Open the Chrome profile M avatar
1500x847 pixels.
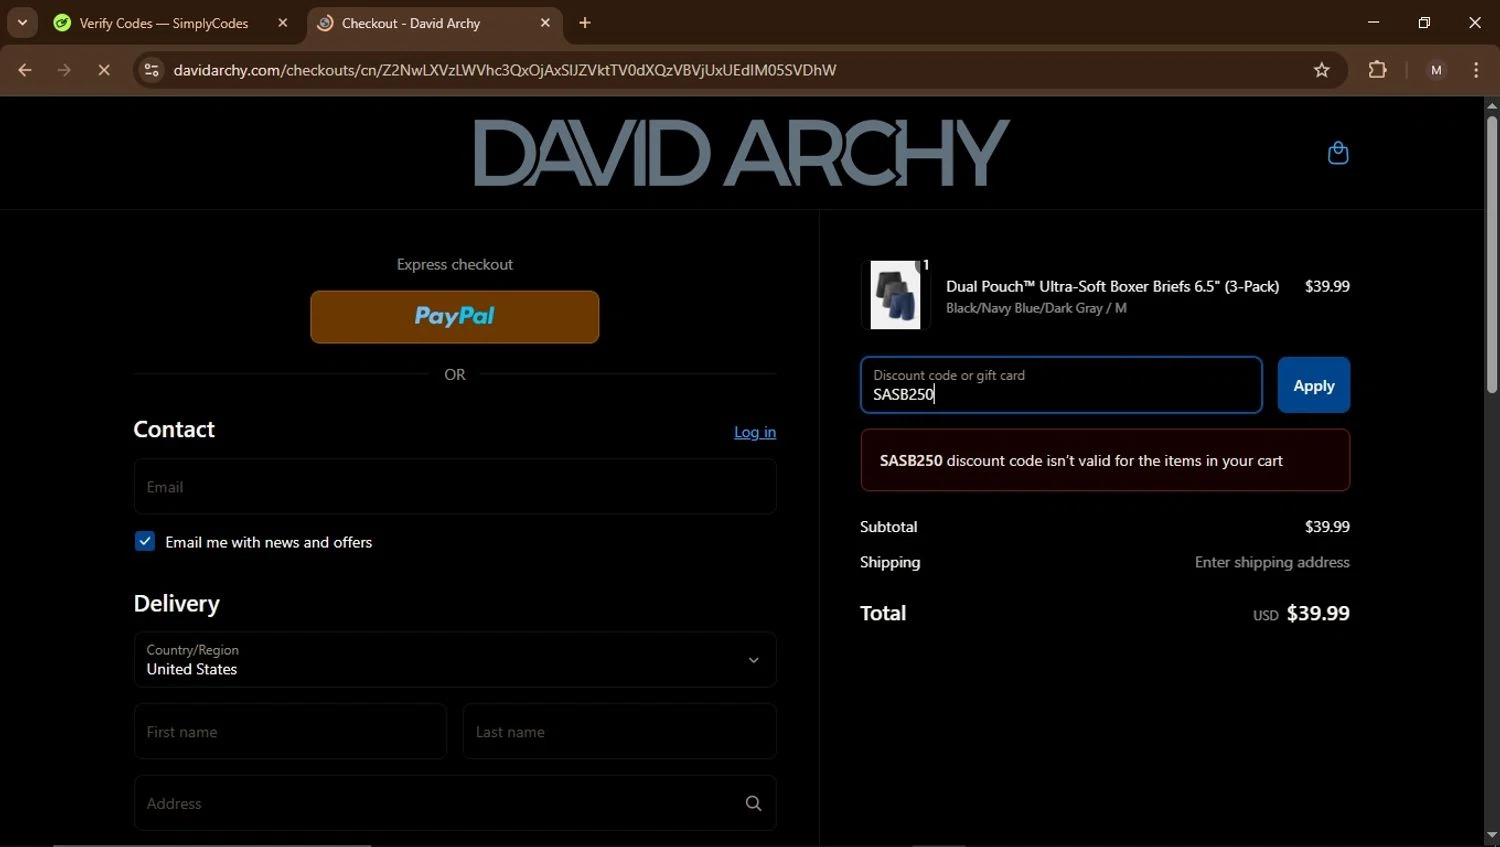1436,70
